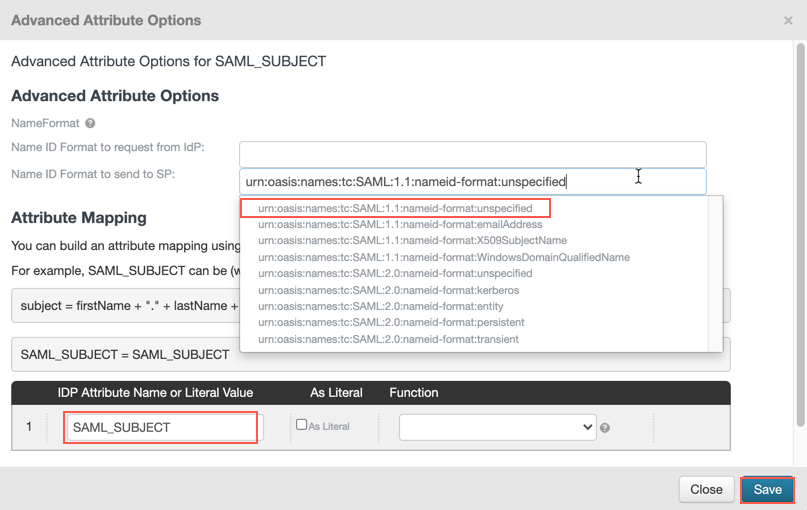Screen dimensions: 807x510
Task: Pick the entity nameid-format option
Action: [x=380, y=306]
